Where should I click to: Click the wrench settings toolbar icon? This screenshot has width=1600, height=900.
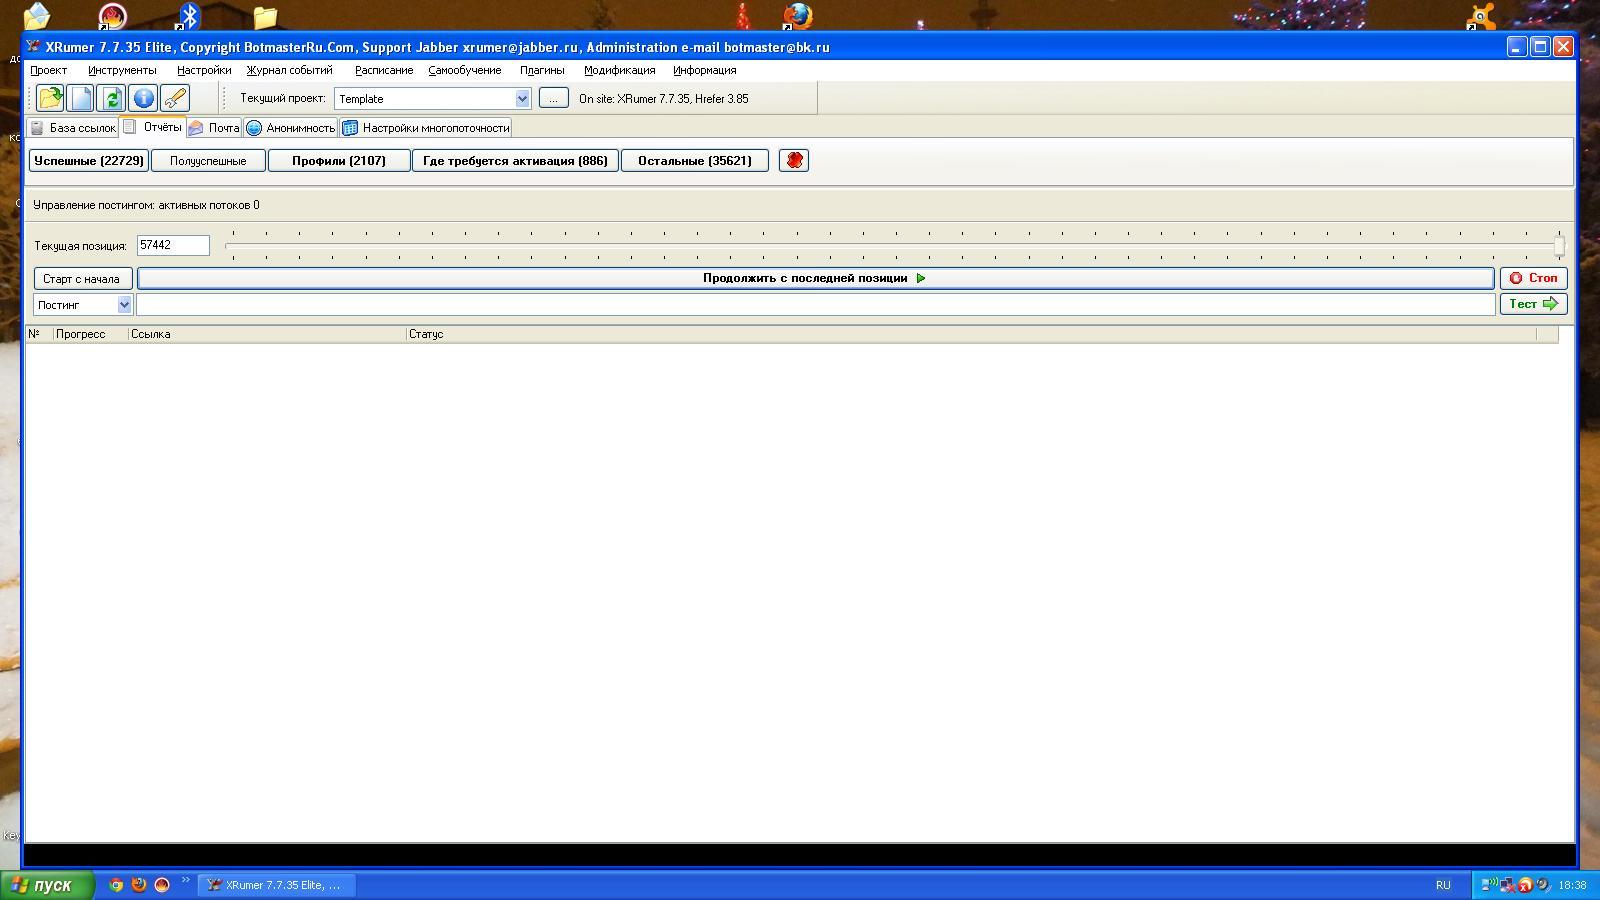[x=174, y=98]
